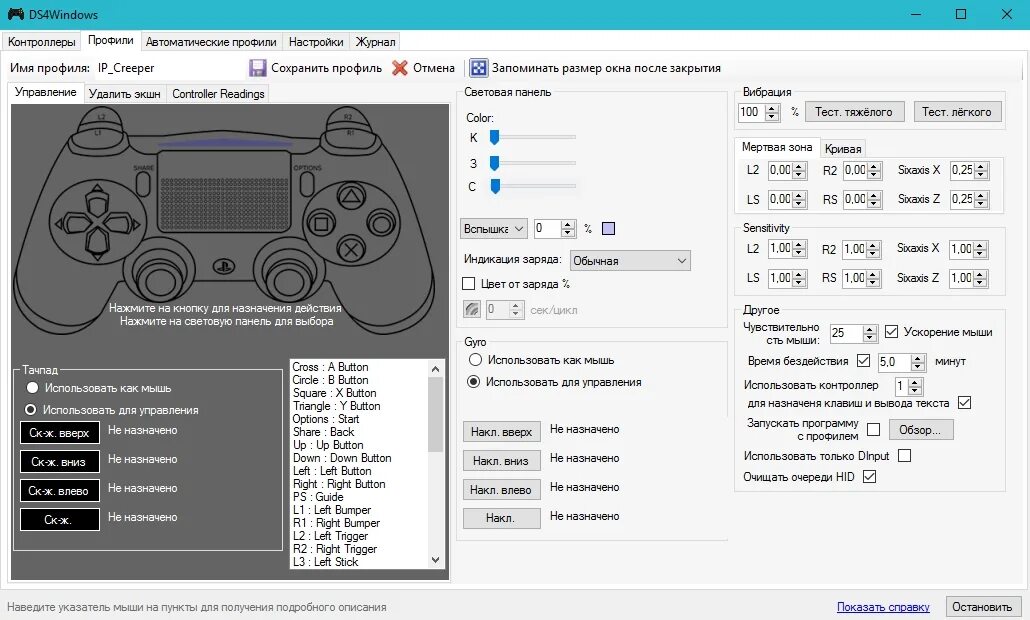1030x620 pixels.
Task: Click the left analog stick on the controller image
Action: point(158,280)
